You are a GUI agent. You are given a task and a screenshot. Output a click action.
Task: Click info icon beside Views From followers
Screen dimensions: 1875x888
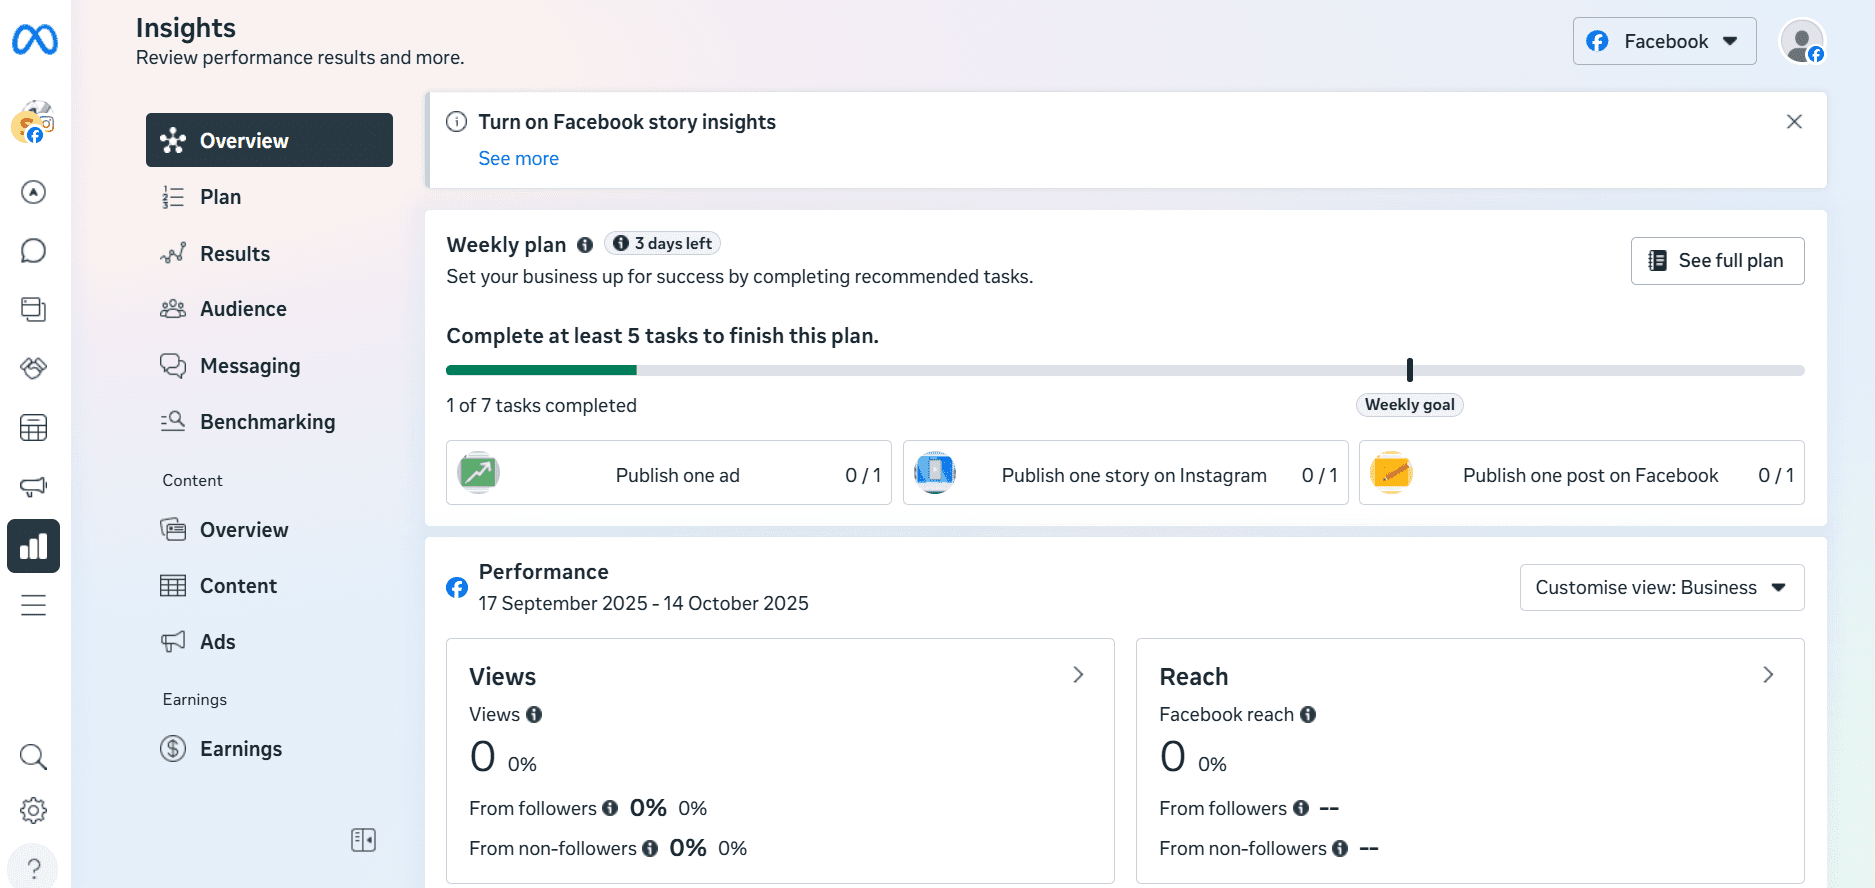(x=610, y=808)
